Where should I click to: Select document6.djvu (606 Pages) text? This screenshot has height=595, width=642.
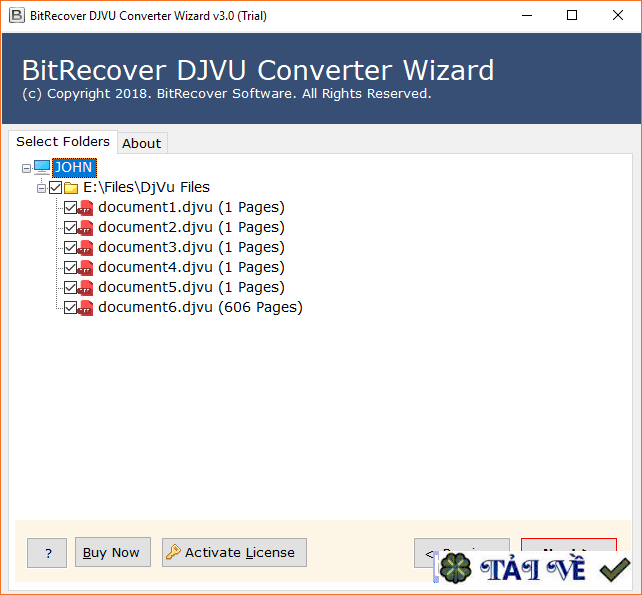pos(200,308)
